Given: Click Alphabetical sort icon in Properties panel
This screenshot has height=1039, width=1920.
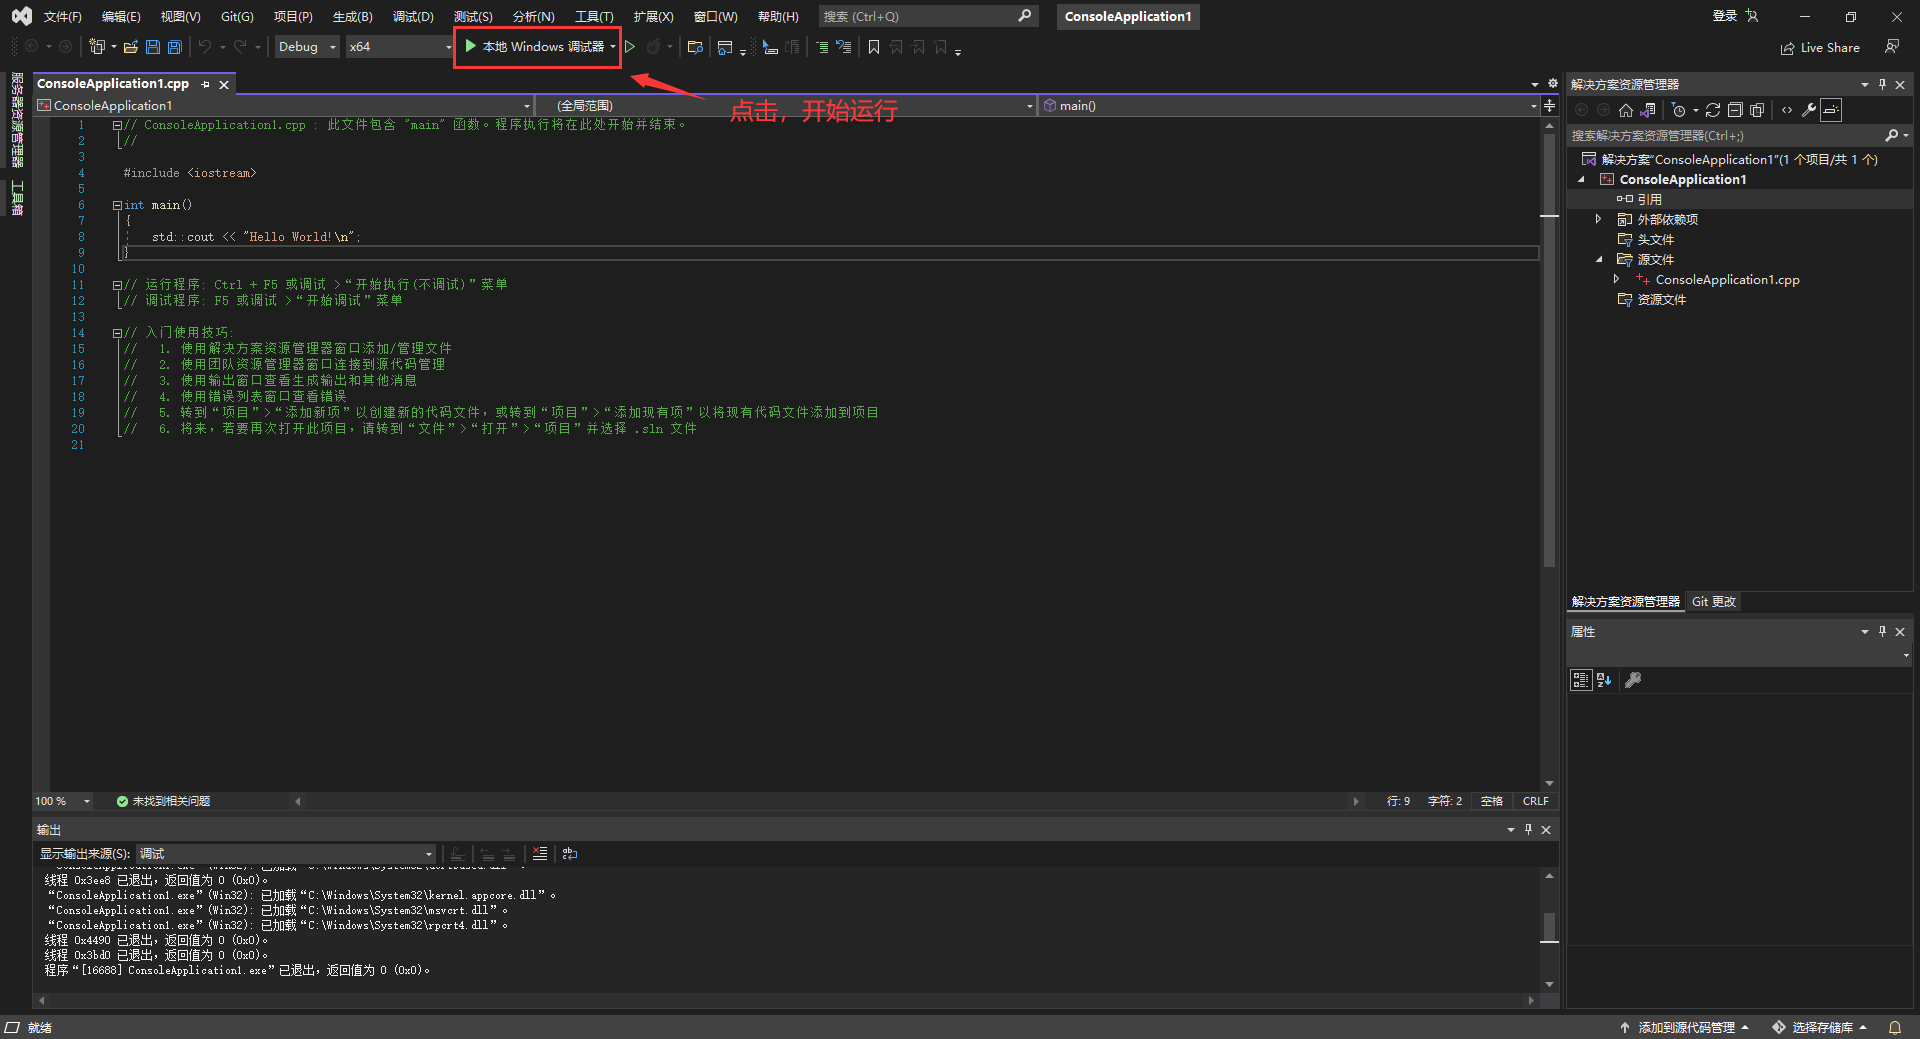Looking at the screenshot, I should point(1604,680).
